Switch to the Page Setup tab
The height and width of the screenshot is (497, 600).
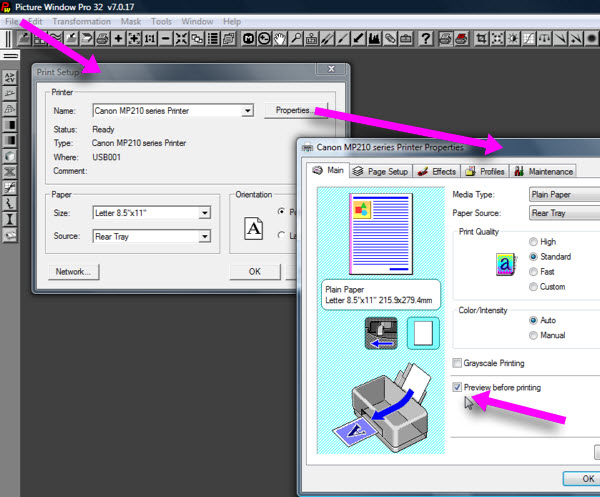pyautogui.click(x=381, y=172)
